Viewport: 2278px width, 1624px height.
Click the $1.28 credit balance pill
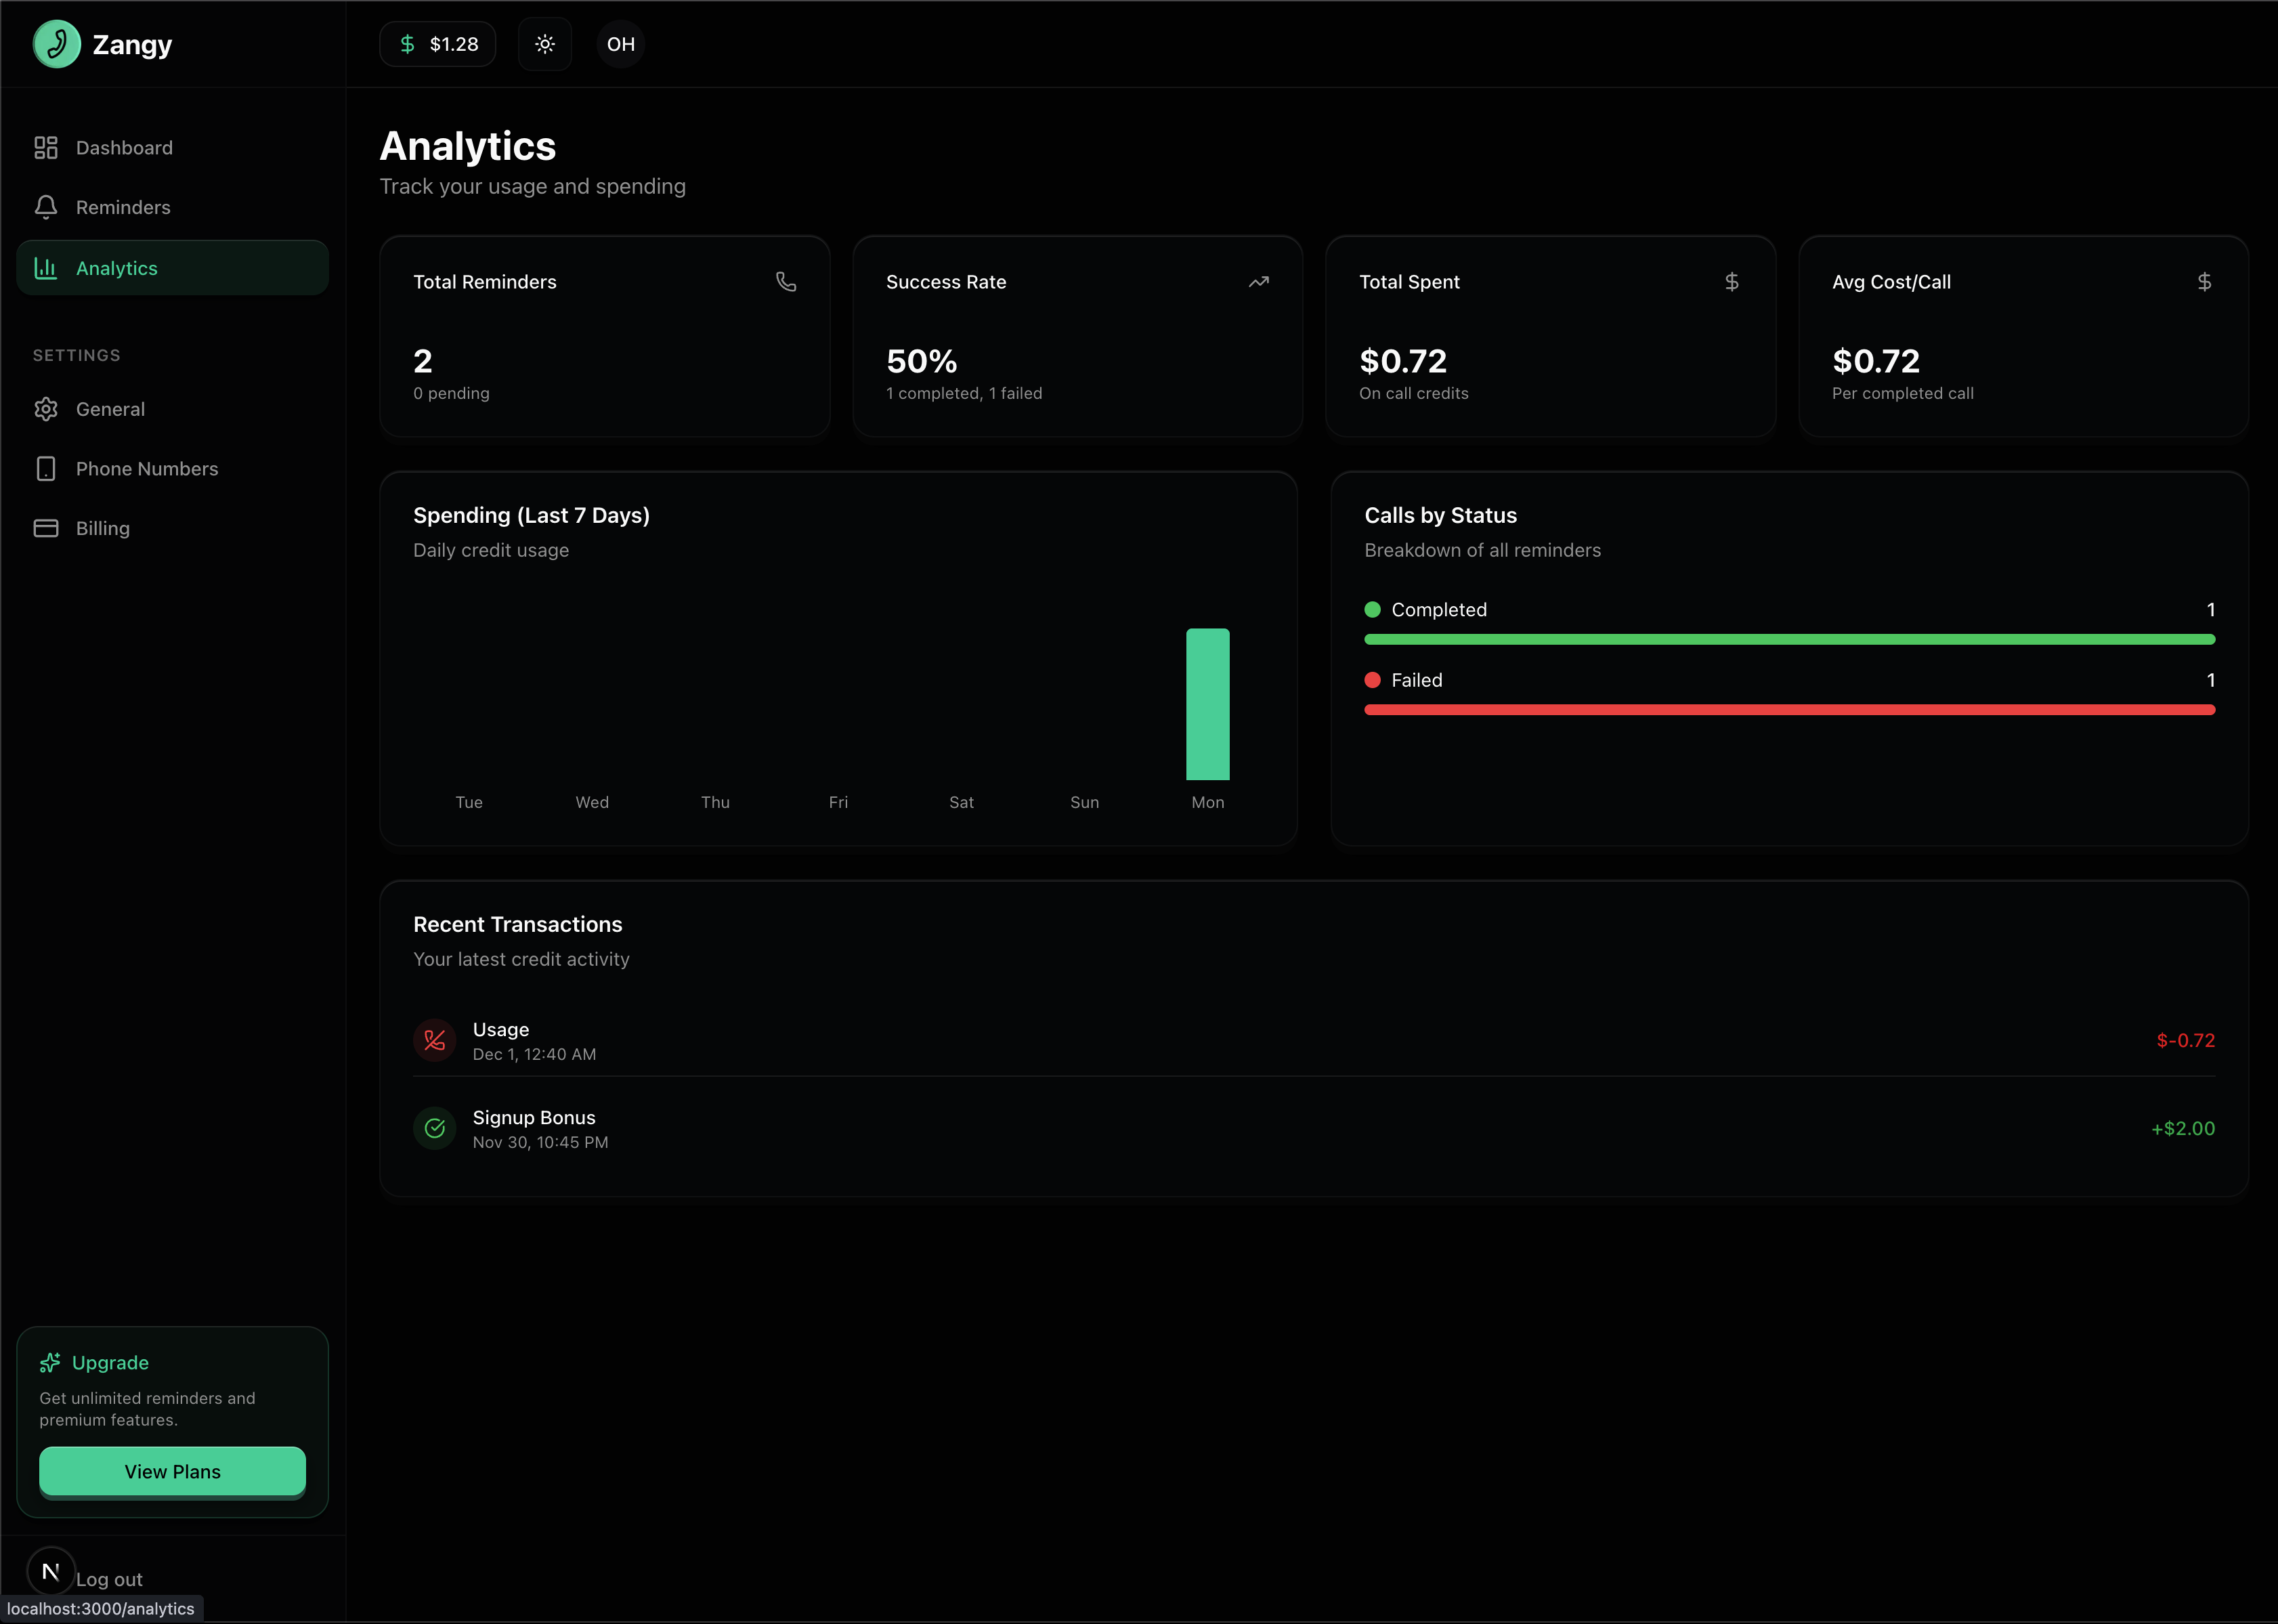click(x=437, y=44)
